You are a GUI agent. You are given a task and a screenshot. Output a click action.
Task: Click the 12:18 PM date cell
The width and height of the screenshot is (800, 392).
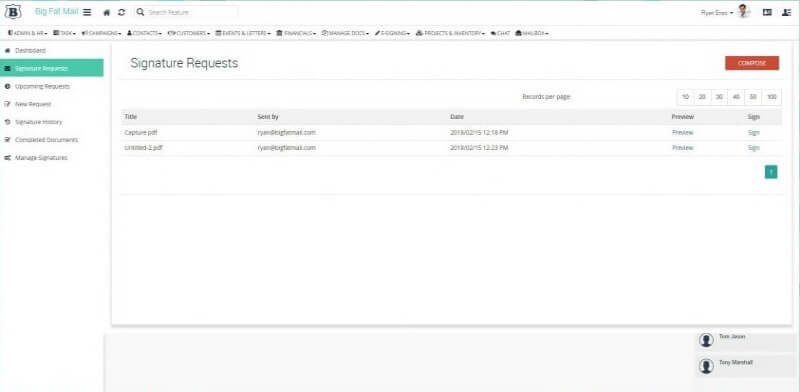tap(479, 132)
